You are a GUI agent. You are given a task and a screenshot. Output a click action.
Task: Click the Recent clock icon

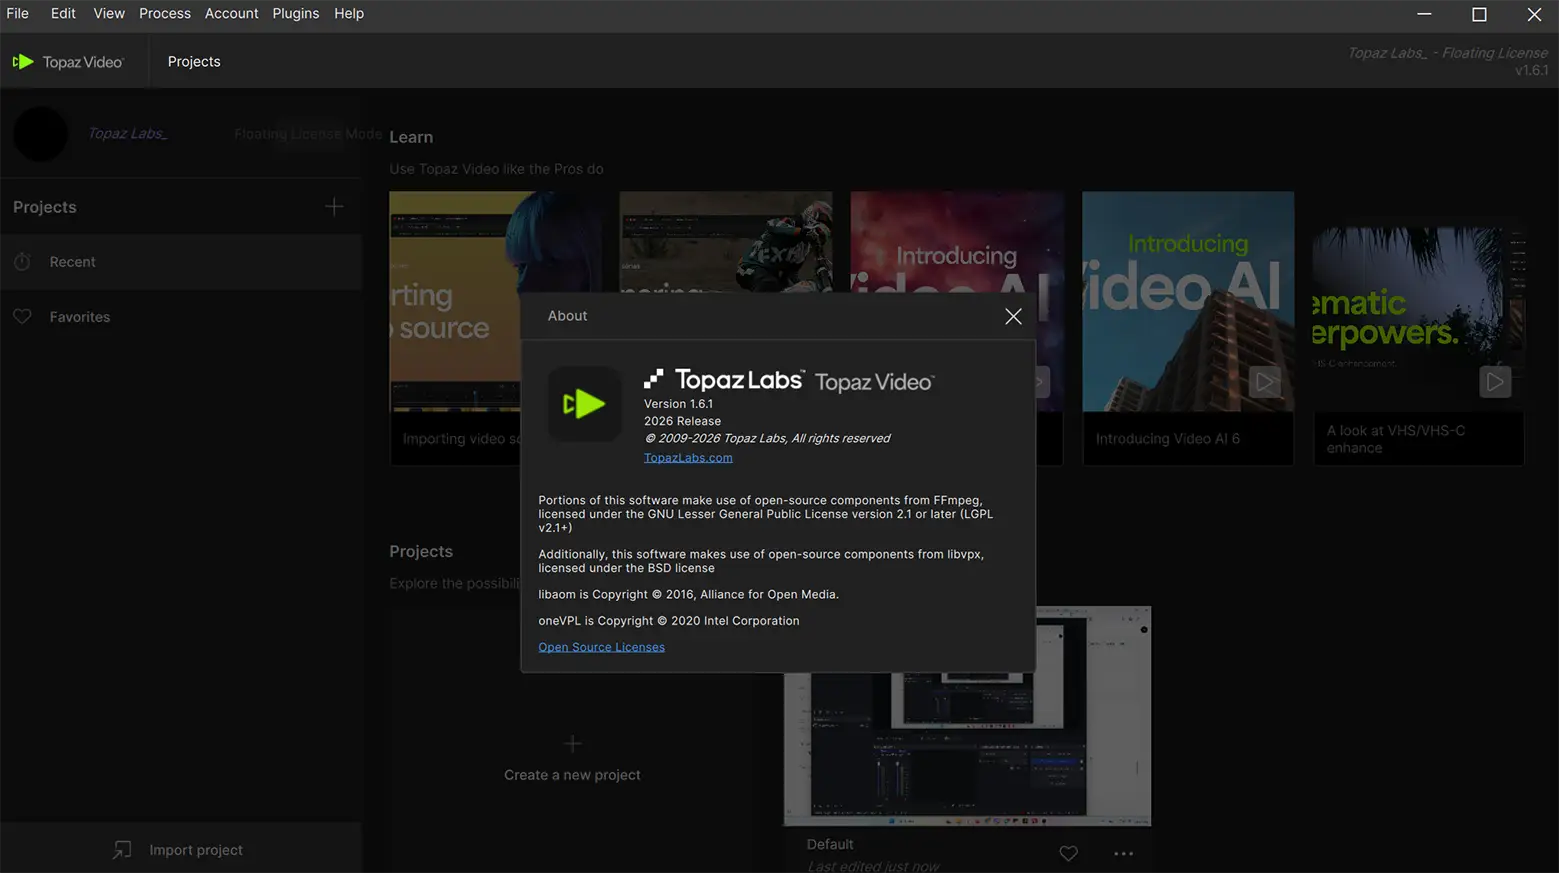[22, 262]
